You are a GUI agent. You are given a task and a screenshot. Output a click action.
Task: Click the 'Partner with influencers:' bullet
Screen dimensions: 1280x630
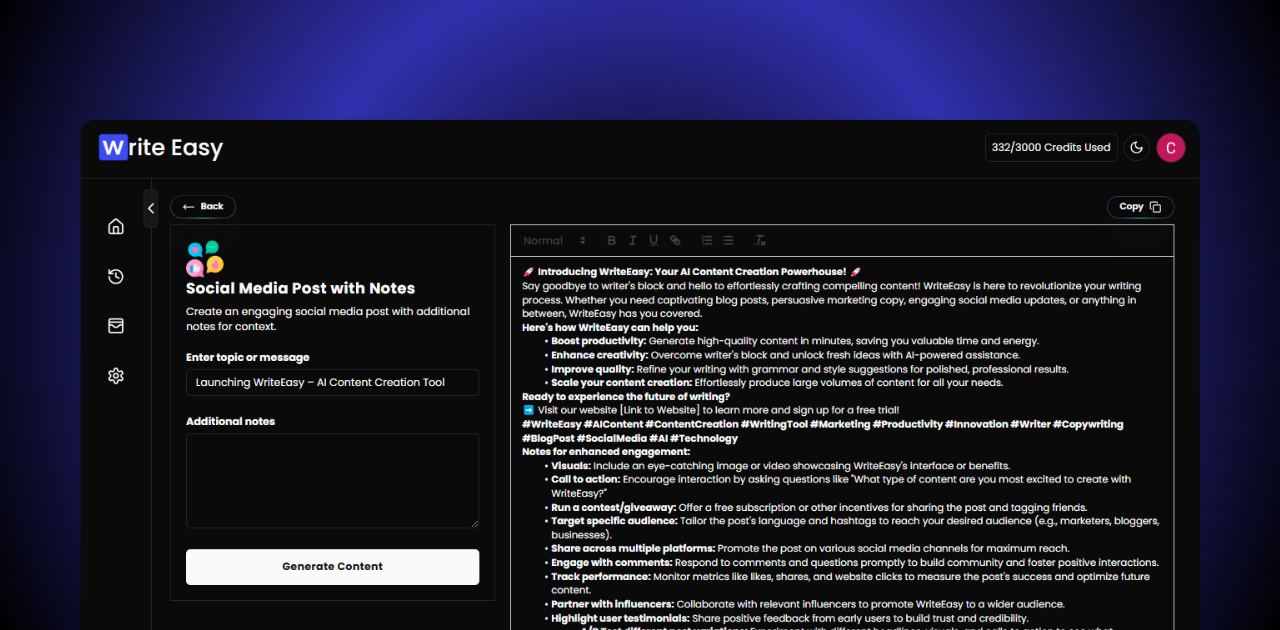pos(808,604)
